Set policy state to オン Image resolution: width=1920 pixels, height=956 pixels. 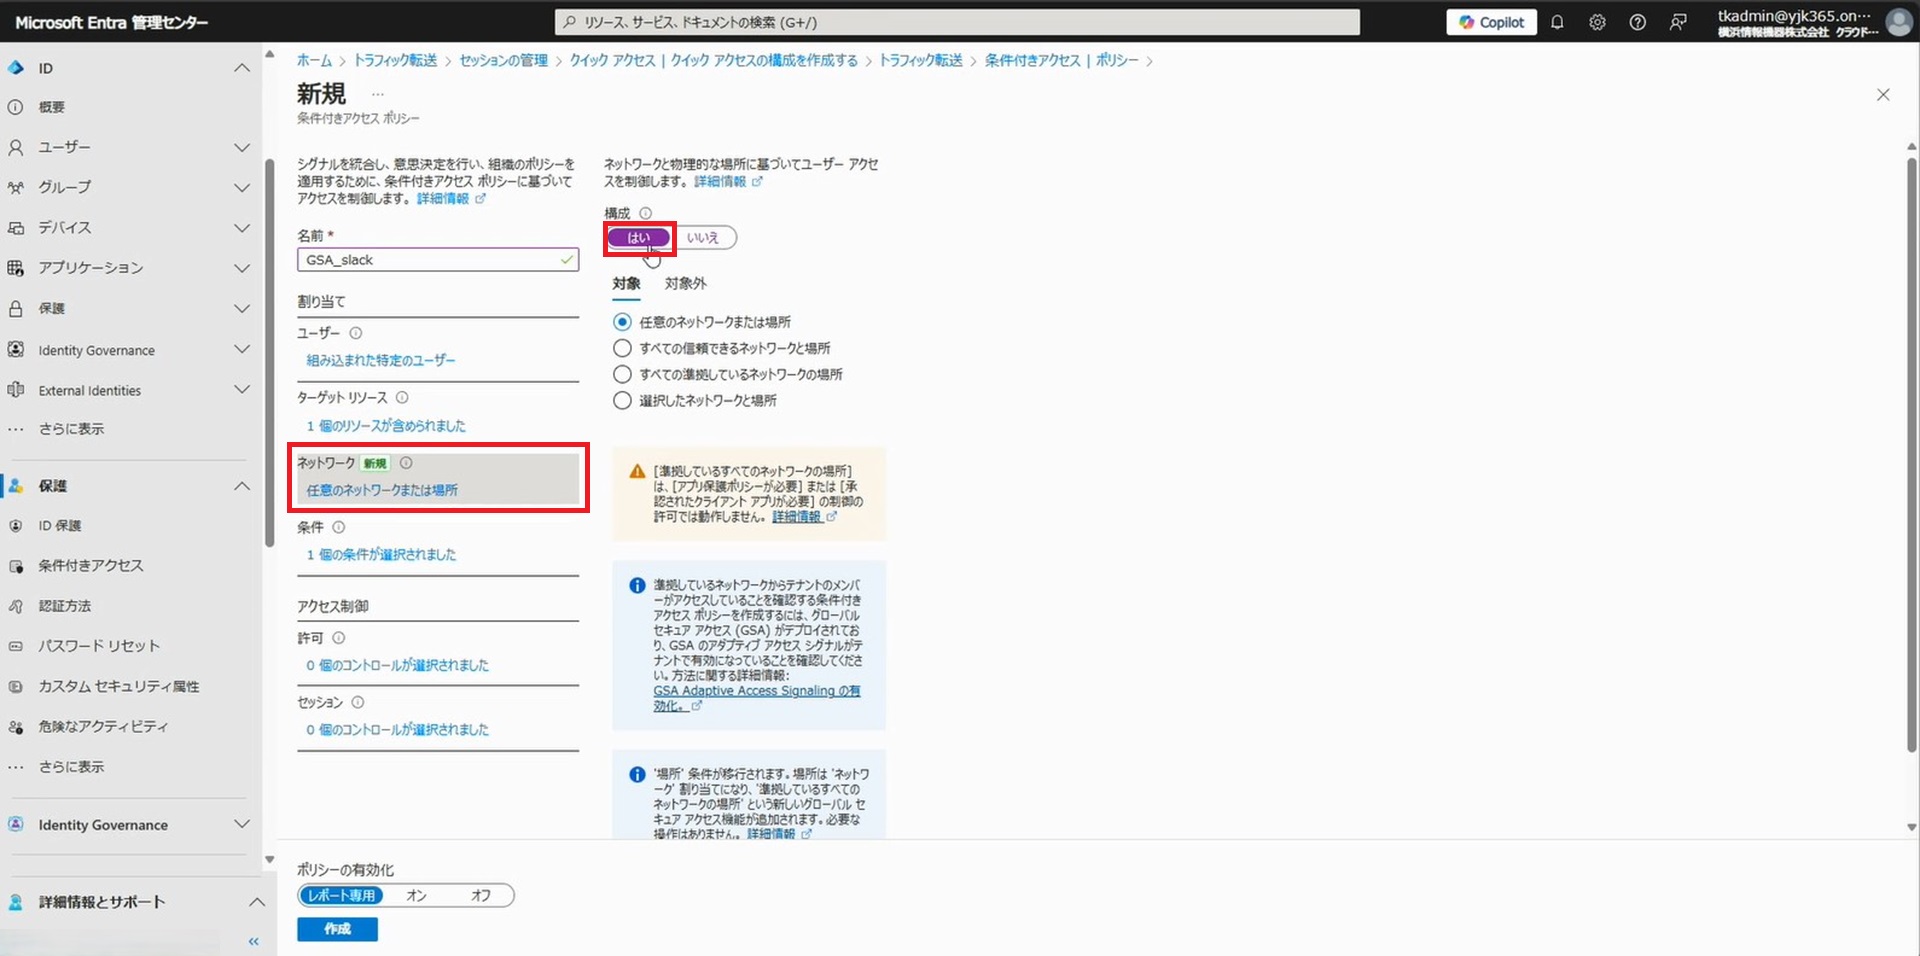click(x=417, y=896)
